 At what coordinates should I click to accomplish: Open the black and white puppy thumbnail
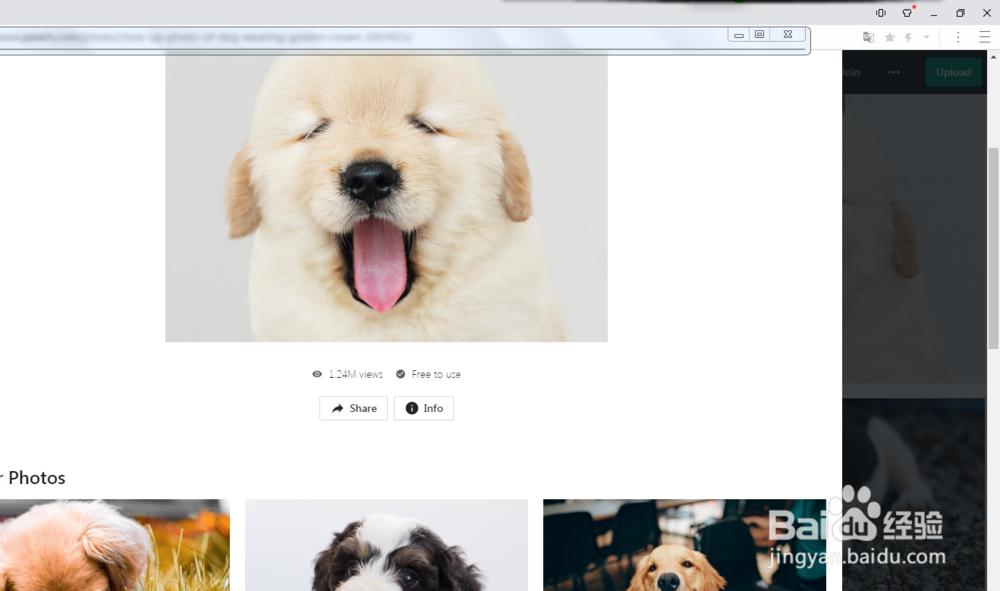[x=386, y=545]
